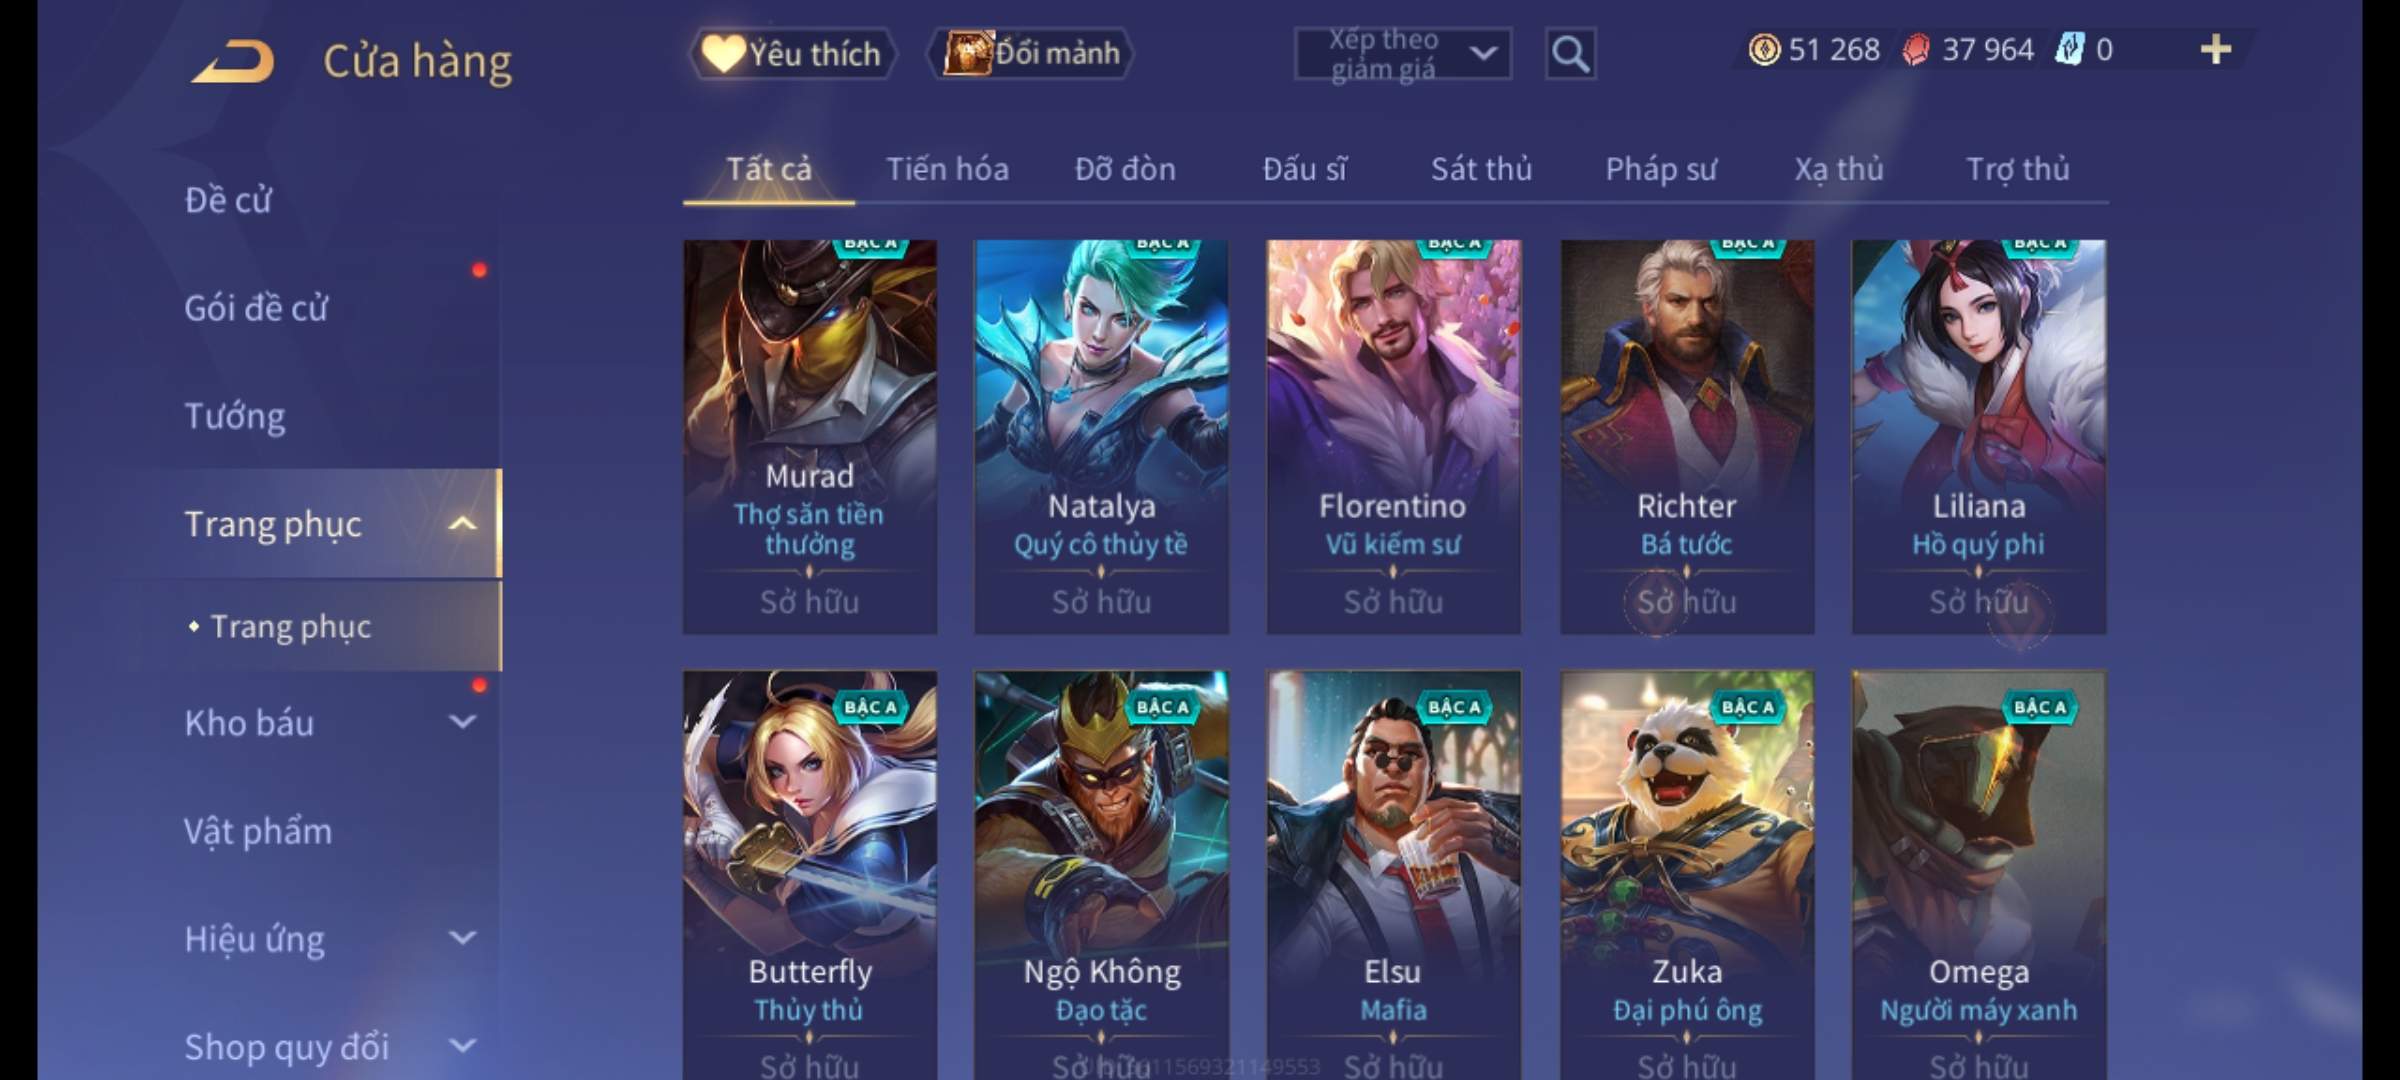
Task: Open Đổi mảnh fragment exchange
Action: pyautogui.click(x=1032, y=53)
